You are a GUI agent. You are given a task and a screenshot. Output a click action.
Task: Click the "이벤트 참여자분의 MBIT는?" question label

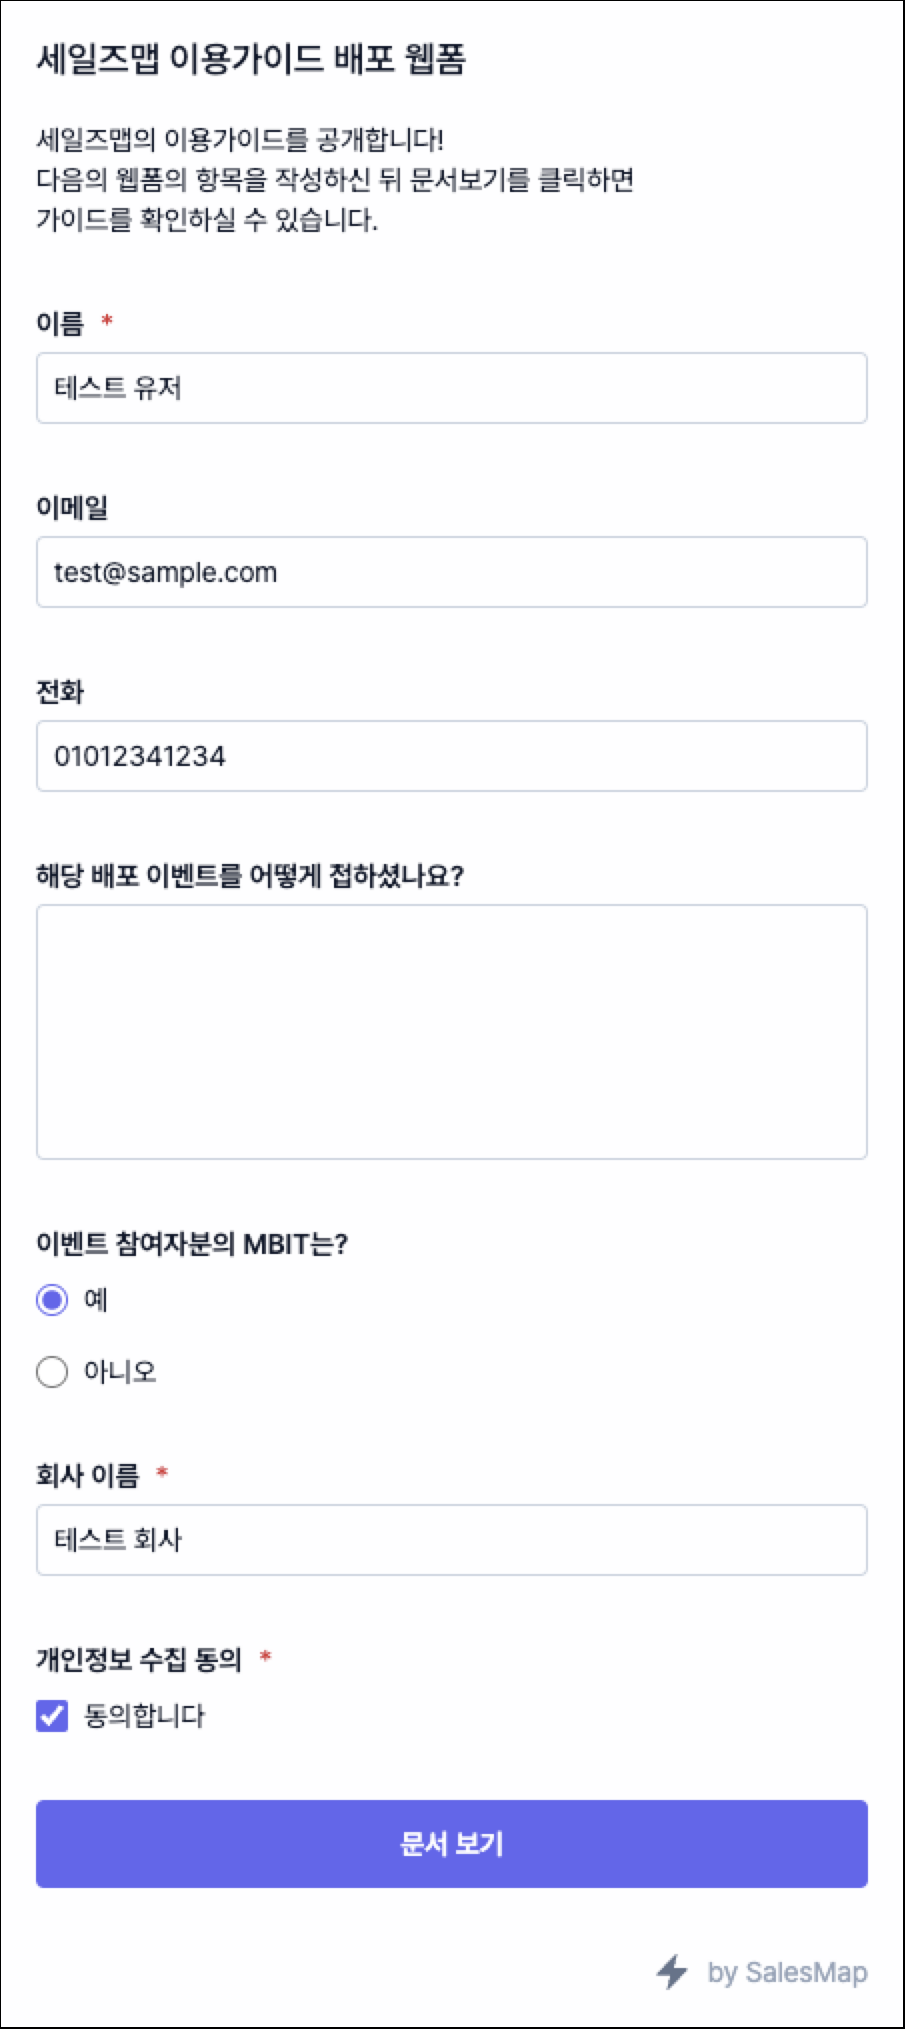point(192,1244)
